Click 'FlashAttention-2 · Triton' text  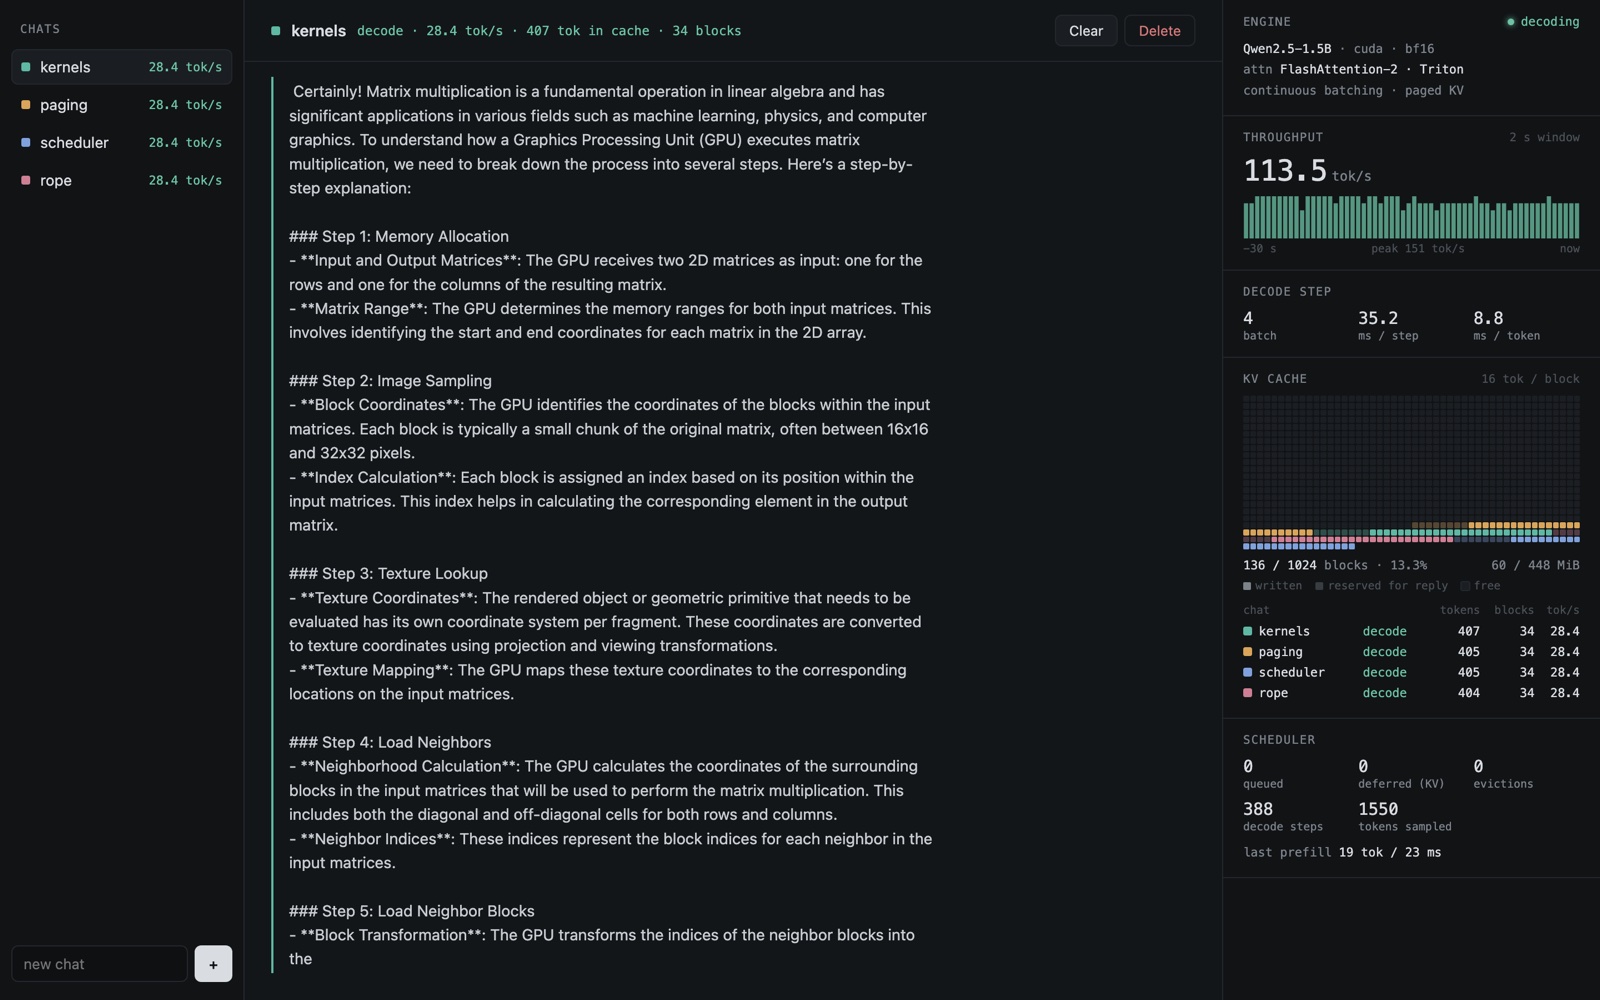pyautogui.click(x=1371, y=70)
